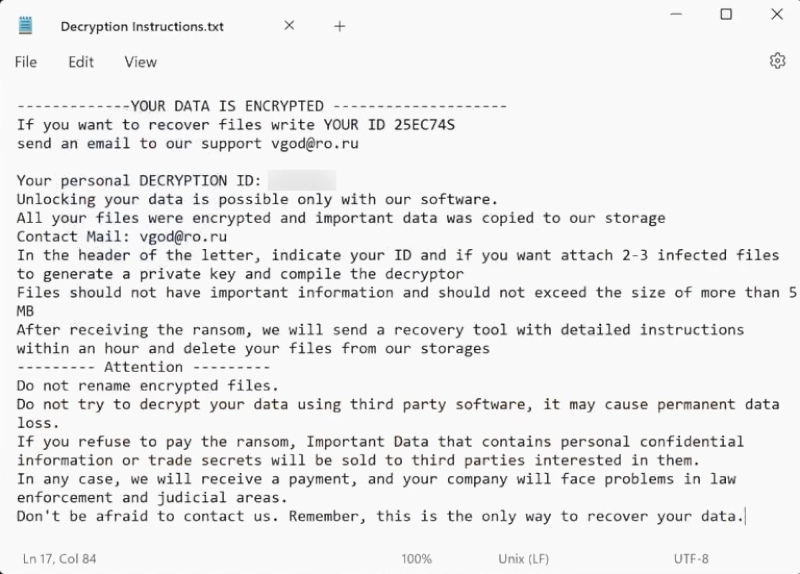Screen dimensions: 800x574
Task: Place cursor on the YOUR DATA IS ENCRYPTED heading
Action: (228, 106)
